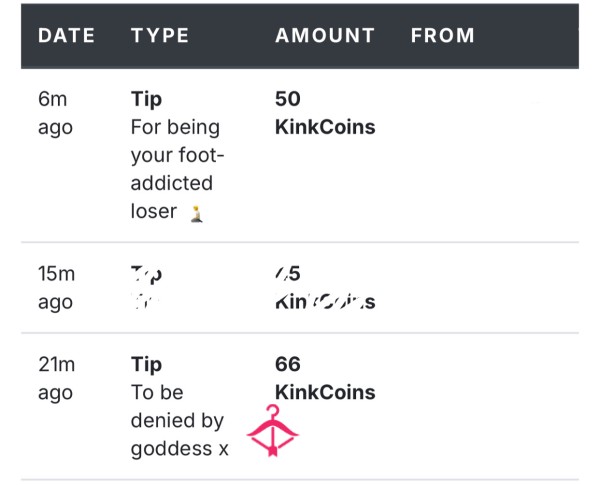Screen dimensions: 600x485
Task: Click 'KinkCoins' under the 66 amount
Action: point(325,392)
